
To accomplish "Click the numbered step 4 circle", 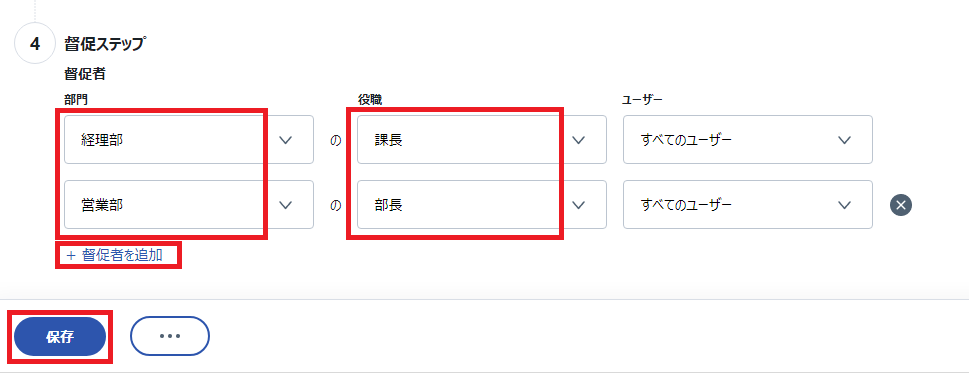I will tap(35, 43).
